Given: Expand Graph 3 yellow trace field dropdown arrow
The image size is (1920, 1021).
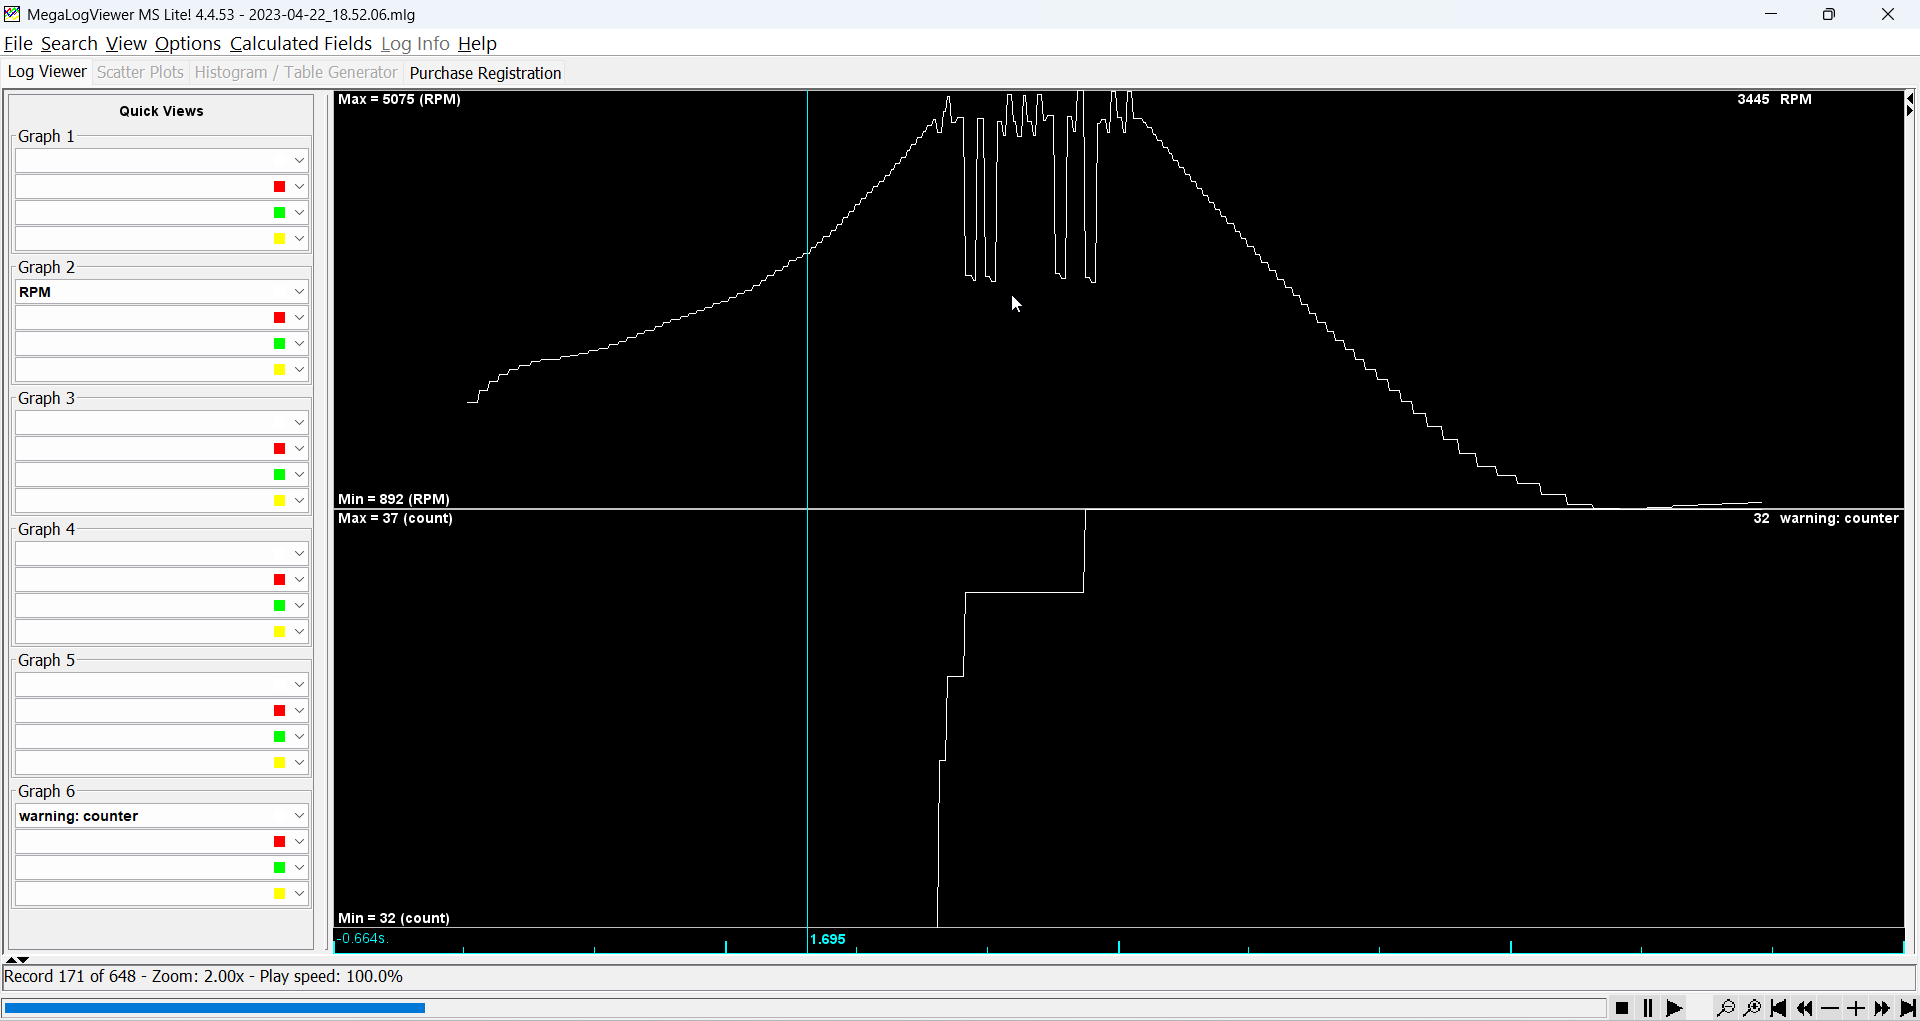Looking at the screenshot, I should (x=299, y=501).
